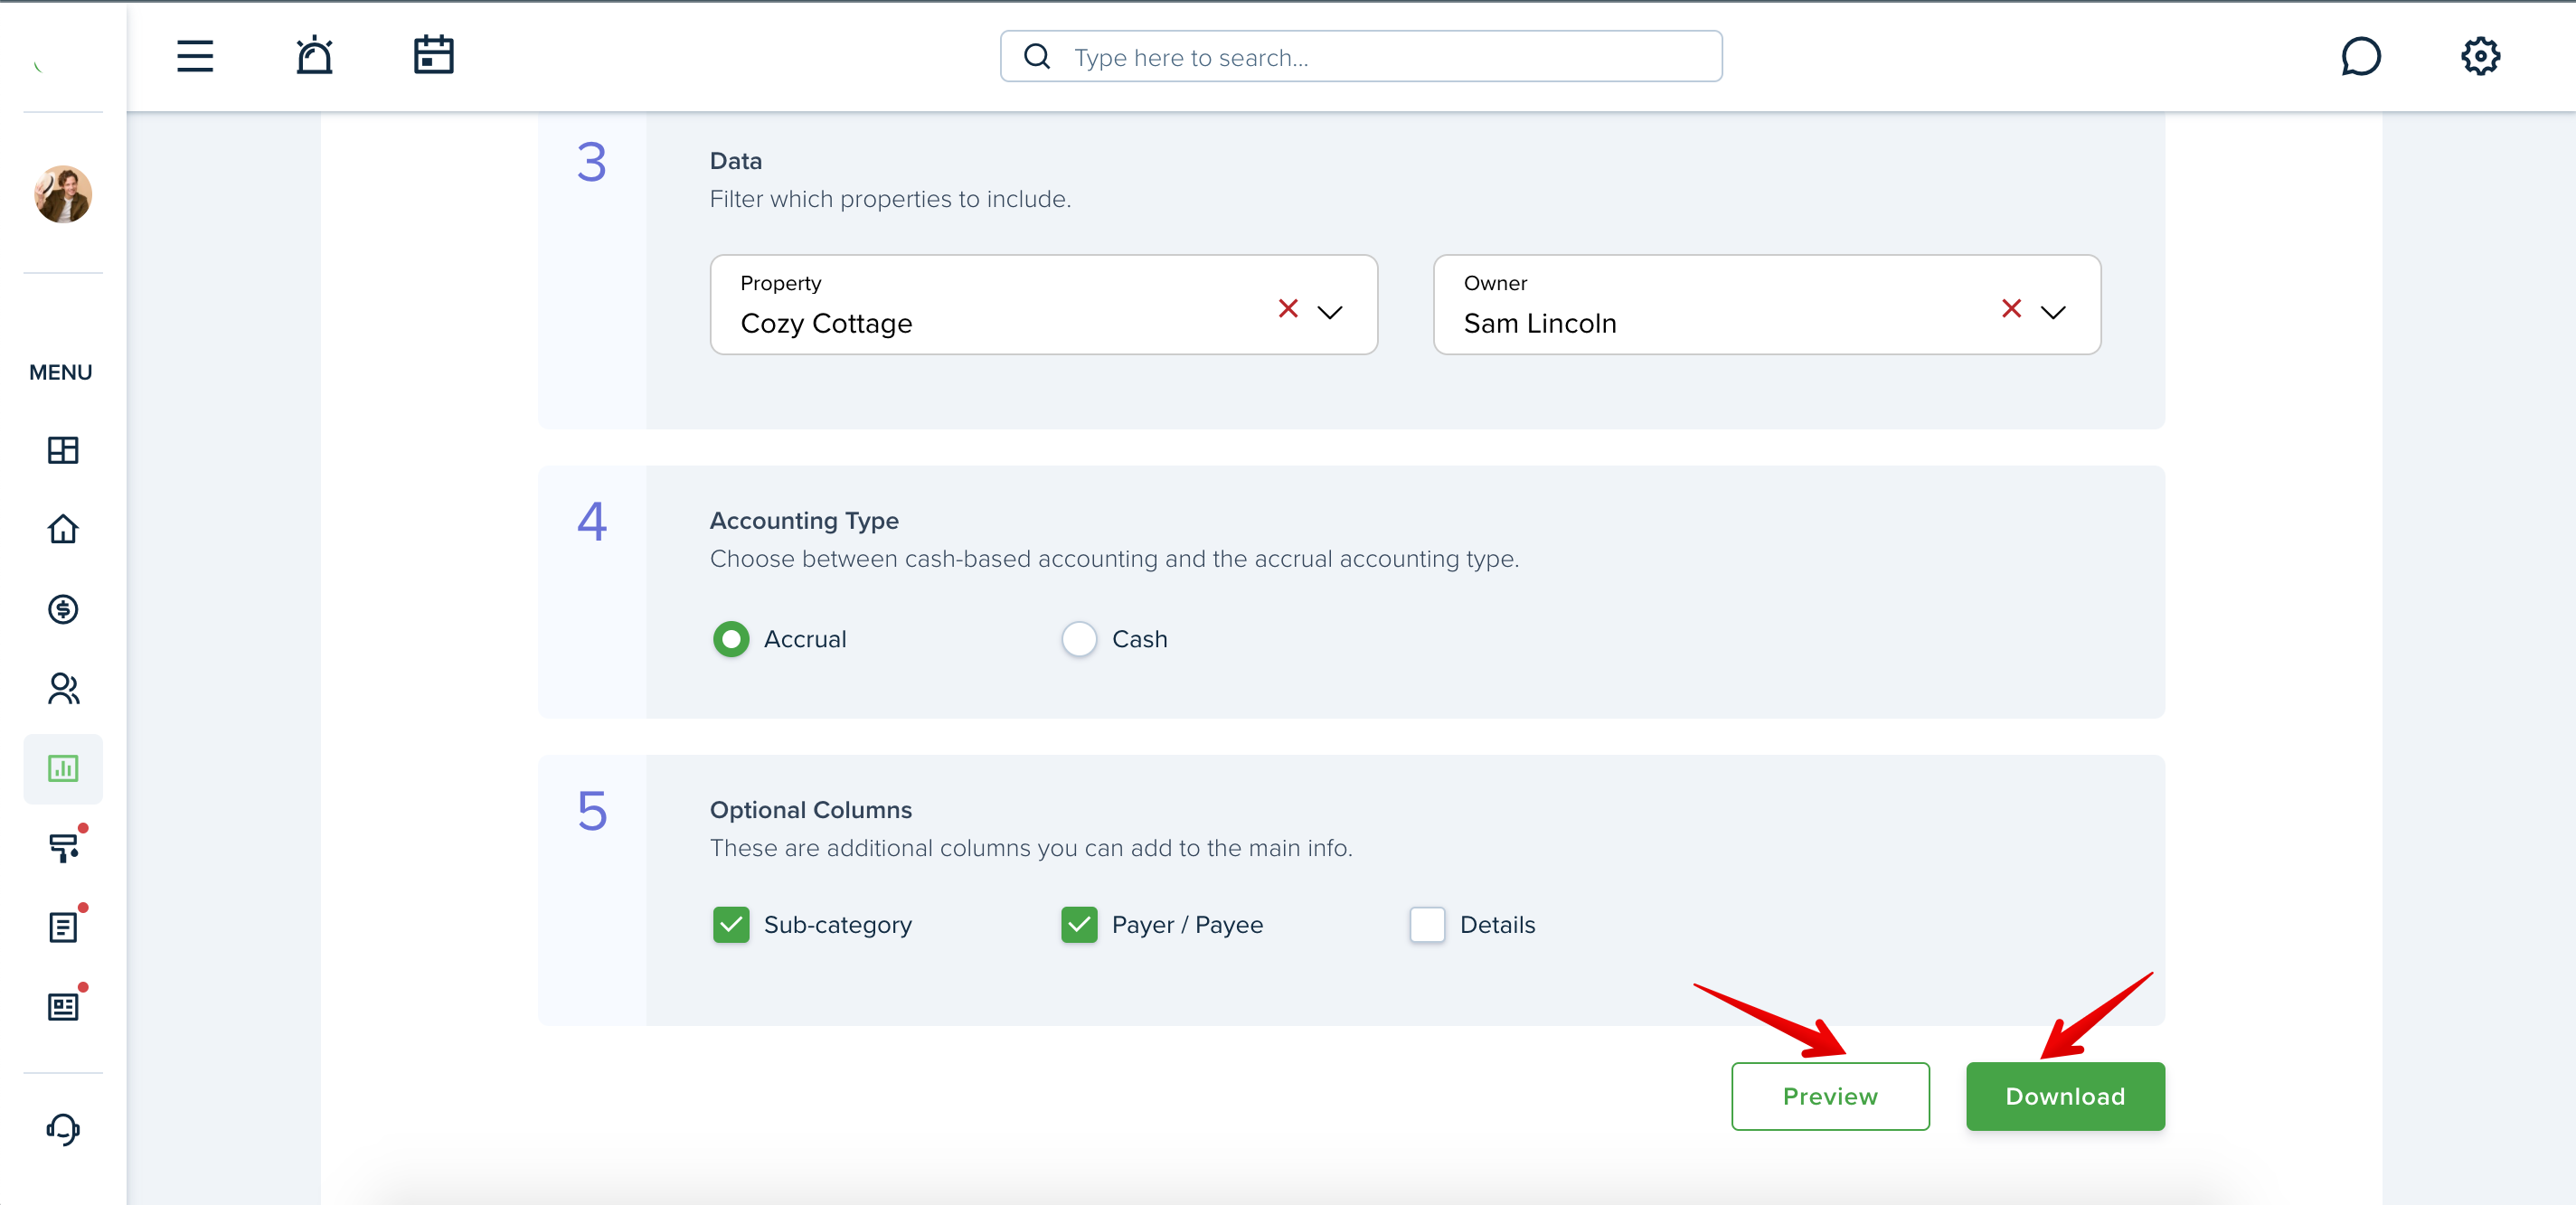Expand the Property dropdown arrow
The height and width of the screenshot is (1205, 2576).
coord(1330,312)
